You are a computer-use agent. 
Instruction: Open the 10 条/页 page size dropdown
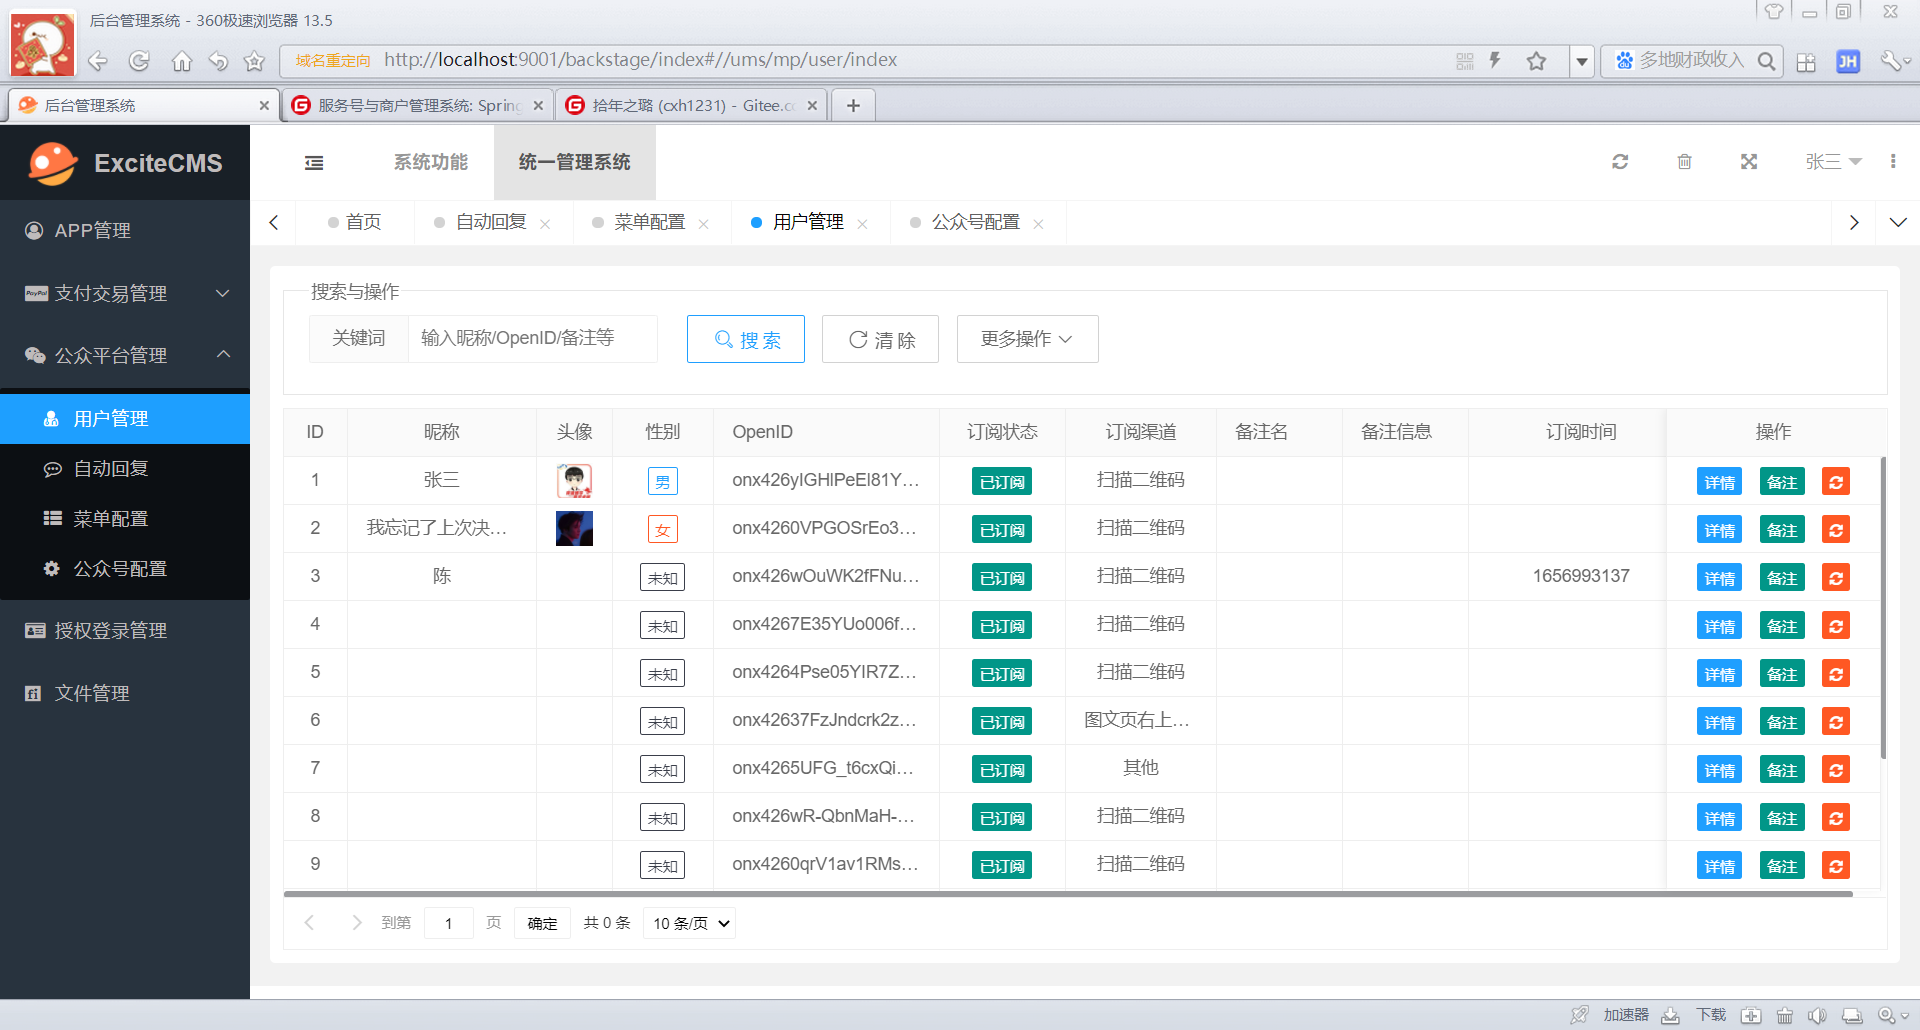click(x=690, y=923)
